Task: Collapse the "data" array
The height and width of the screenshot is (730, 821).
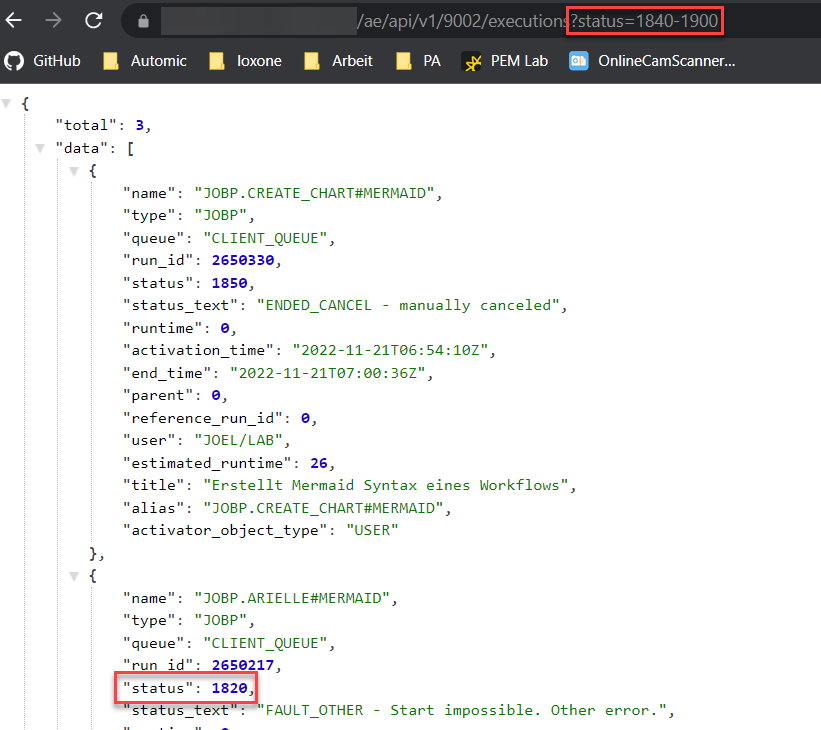Action: tap(40, 148)
